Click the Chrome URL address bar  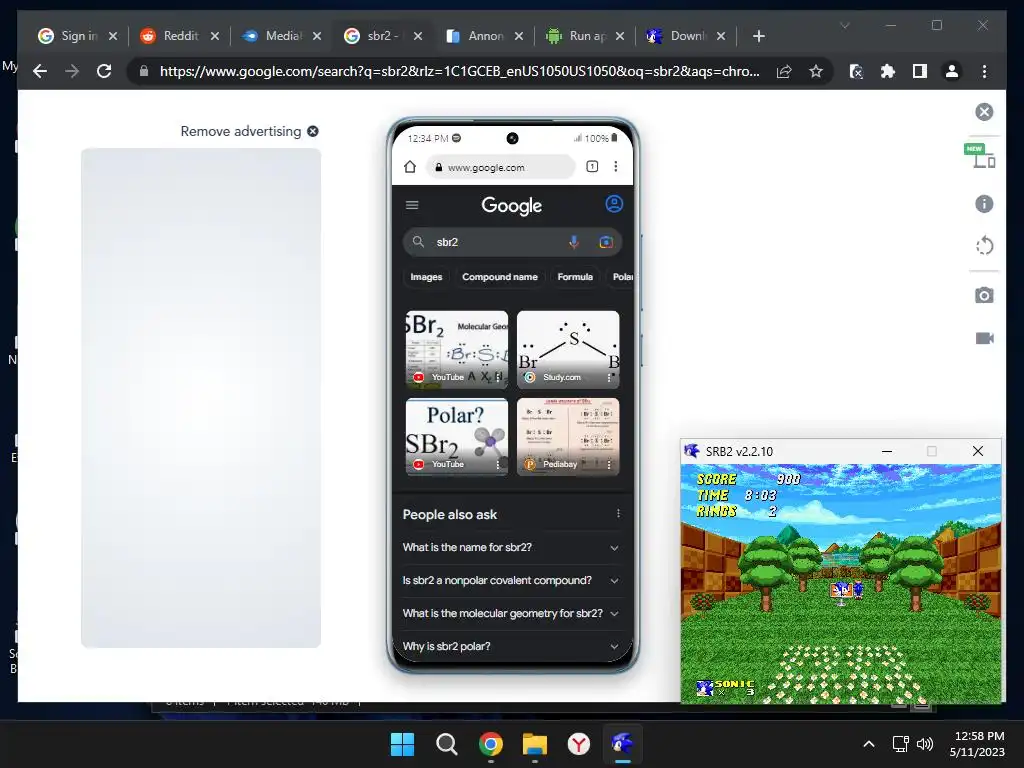(459, 71)
